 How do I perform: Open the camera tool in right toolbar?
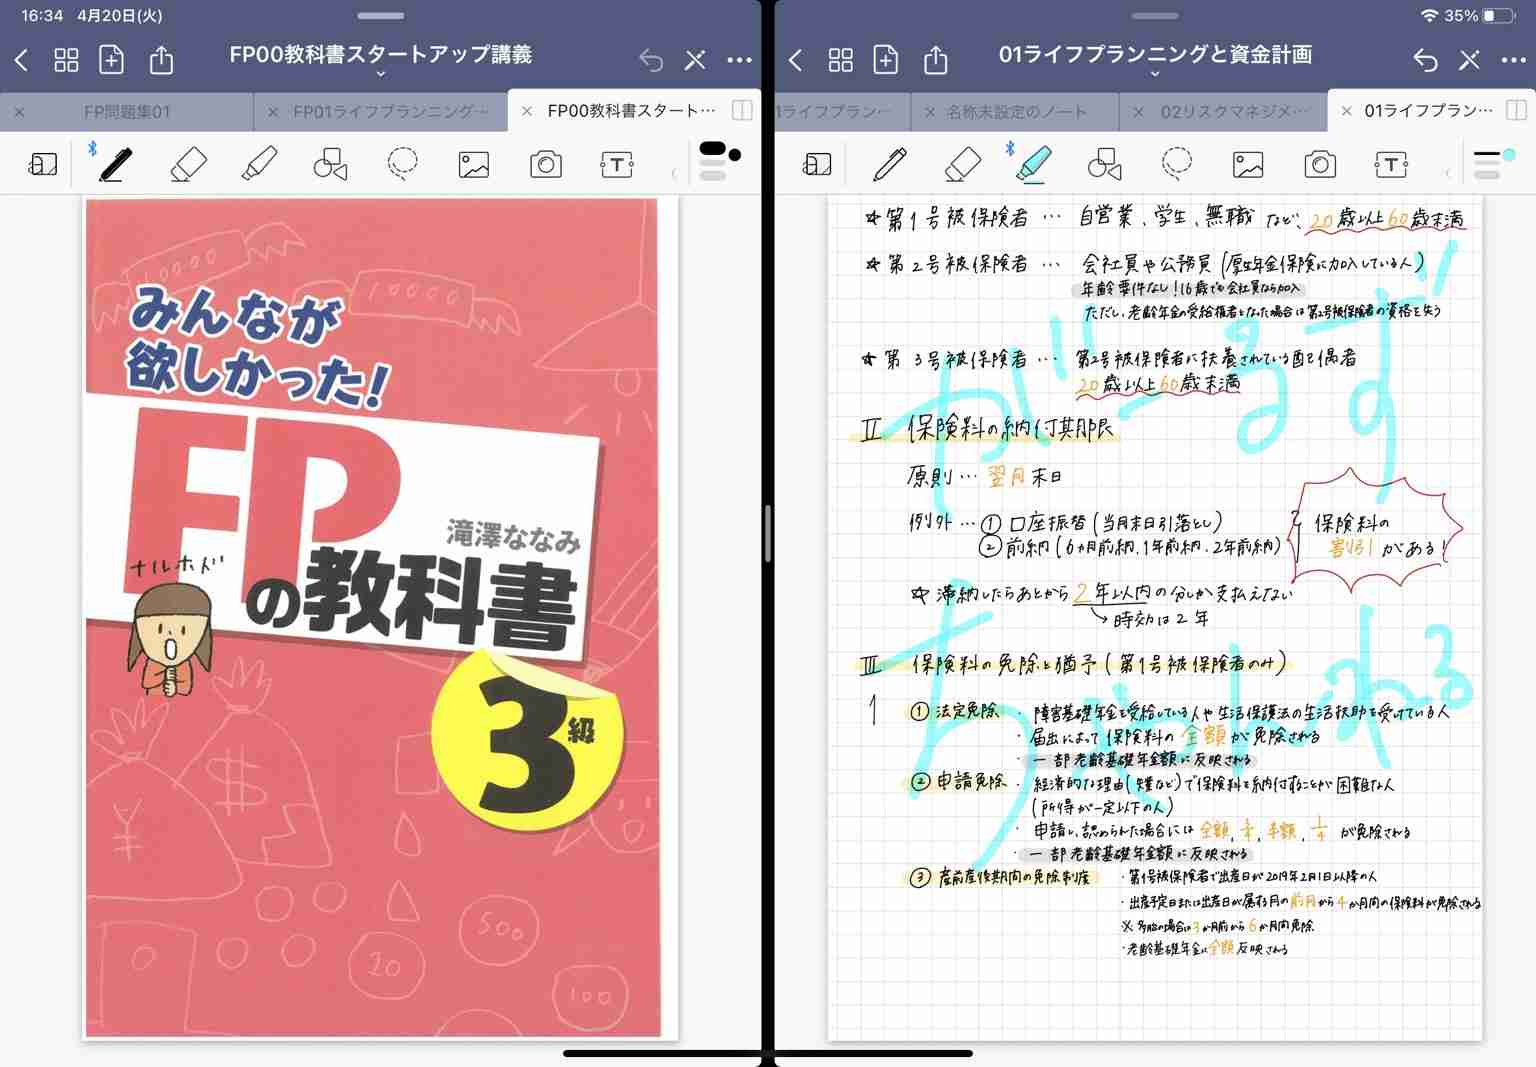point(1320,164)
